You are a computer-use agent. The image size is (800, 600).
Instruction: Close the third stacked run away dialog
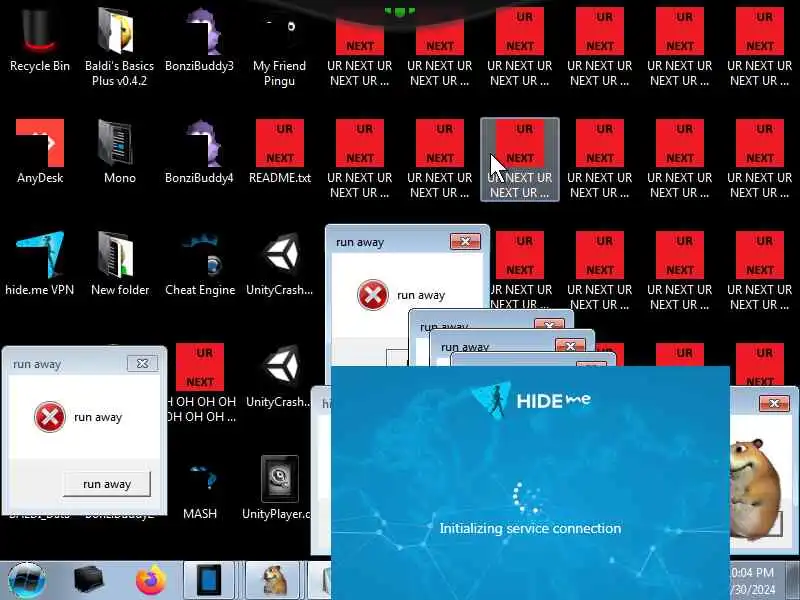tap(570, 346)
